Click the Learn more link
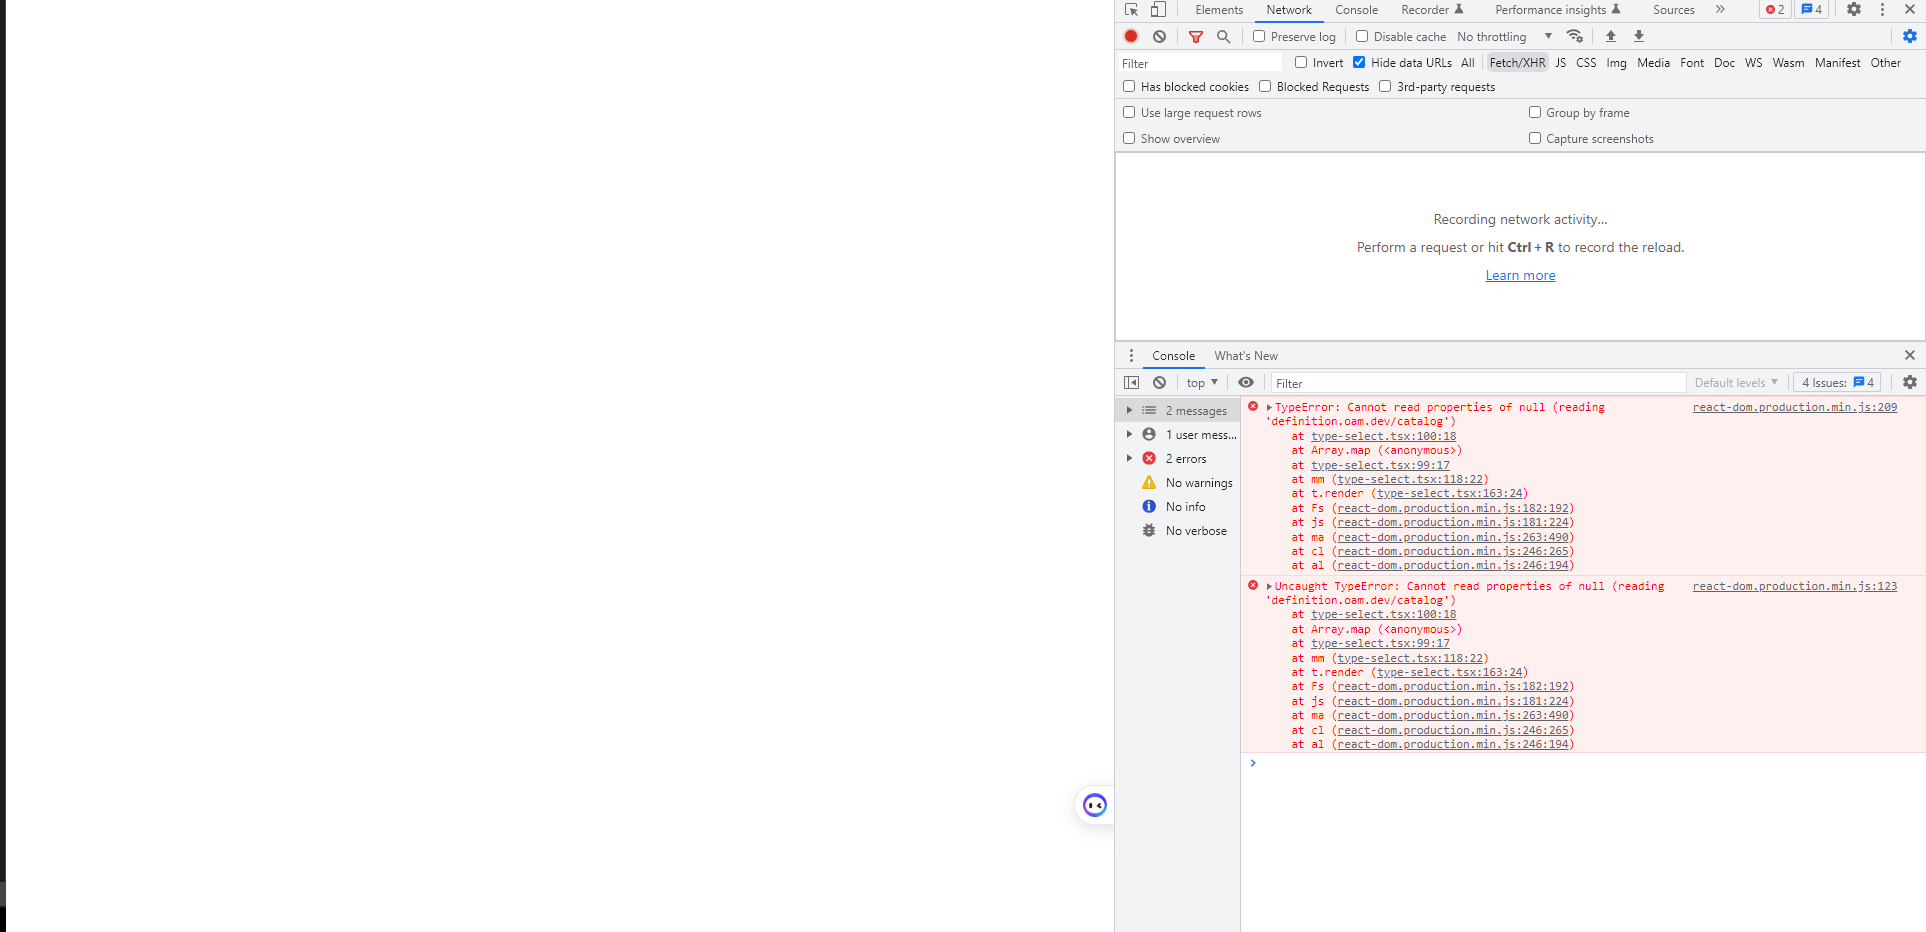The height and width of the screenshot is (932, 1926). click(1520, 275)
